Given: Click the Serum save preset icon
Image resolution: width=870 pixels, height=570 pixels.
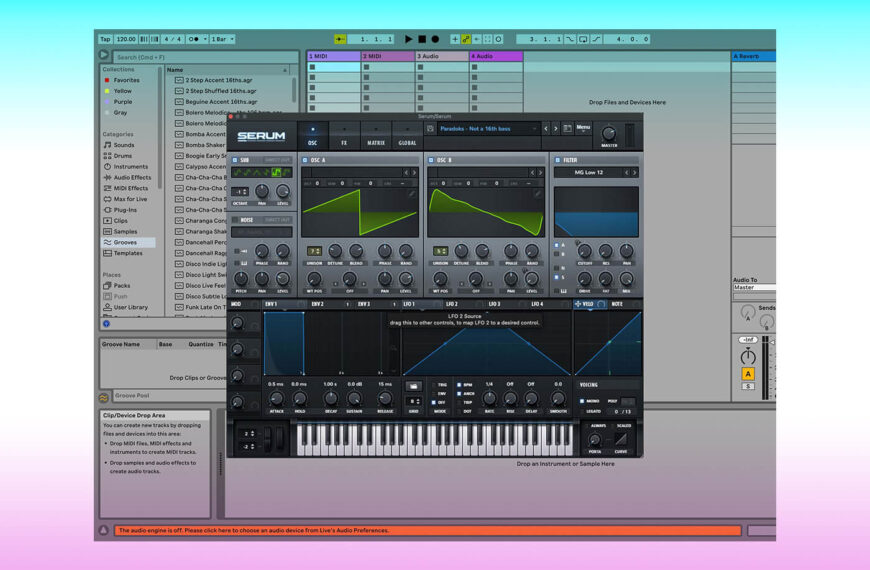Looking at the screenshot, I should [x=431, y=129].
